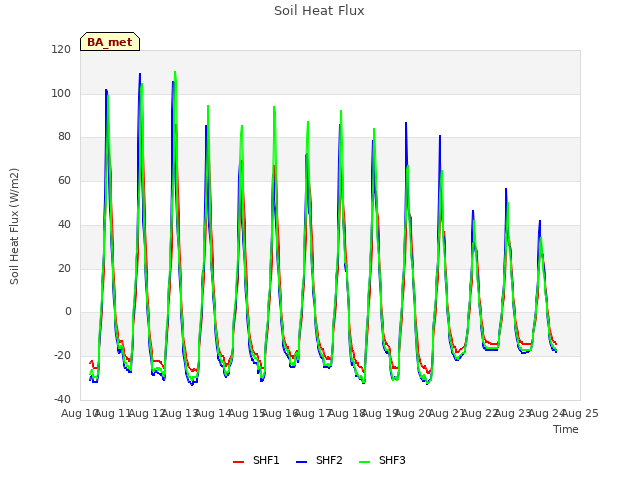The width and height of the screenshot is (640, 480).
Task: Click the -40 y-axis tick label
Action: pyautogui.click(x=62, y=399)
